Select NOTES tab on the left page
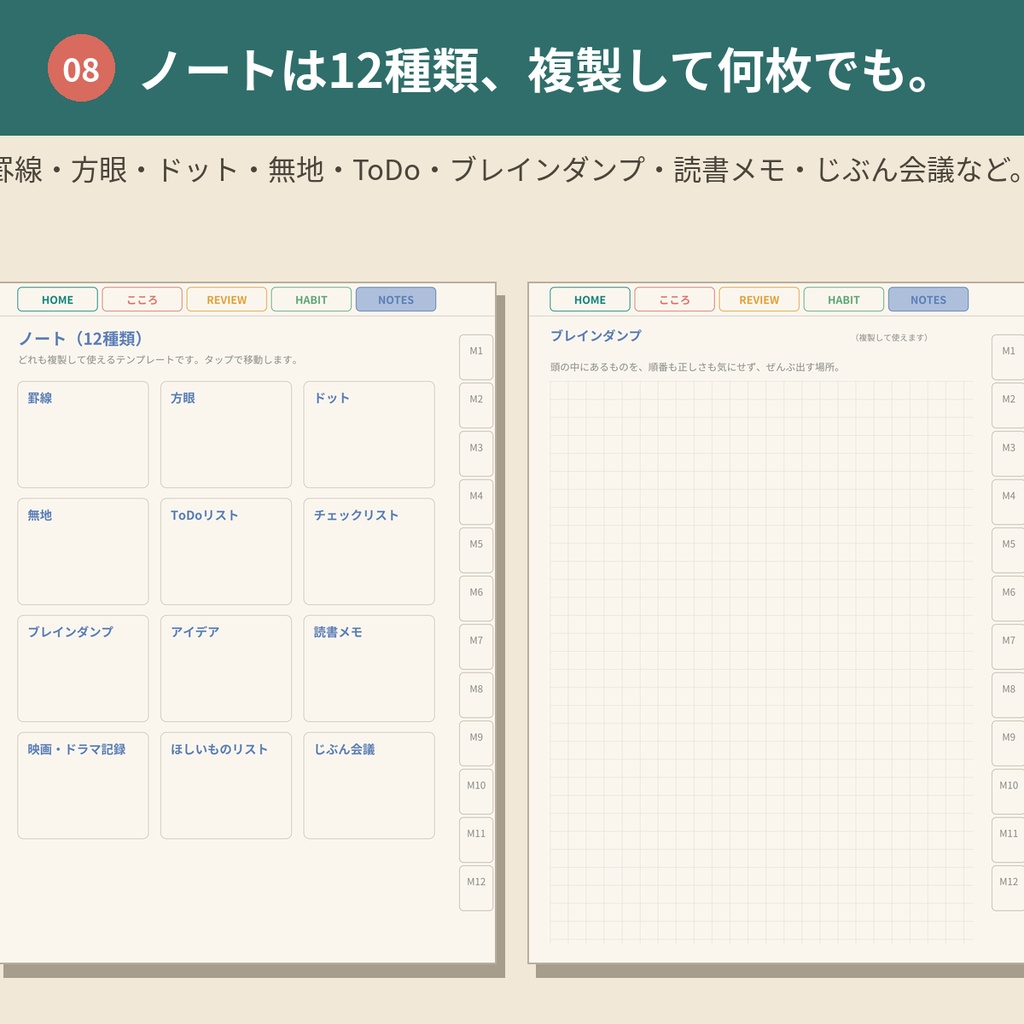 [x=396, y=300]
